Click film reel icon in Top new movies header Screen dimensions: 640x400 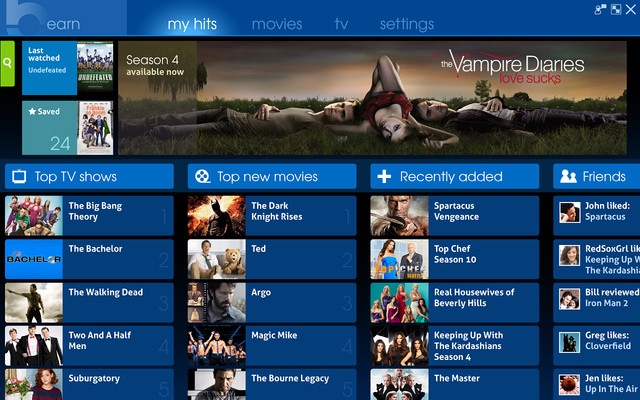tap(202, 177)
